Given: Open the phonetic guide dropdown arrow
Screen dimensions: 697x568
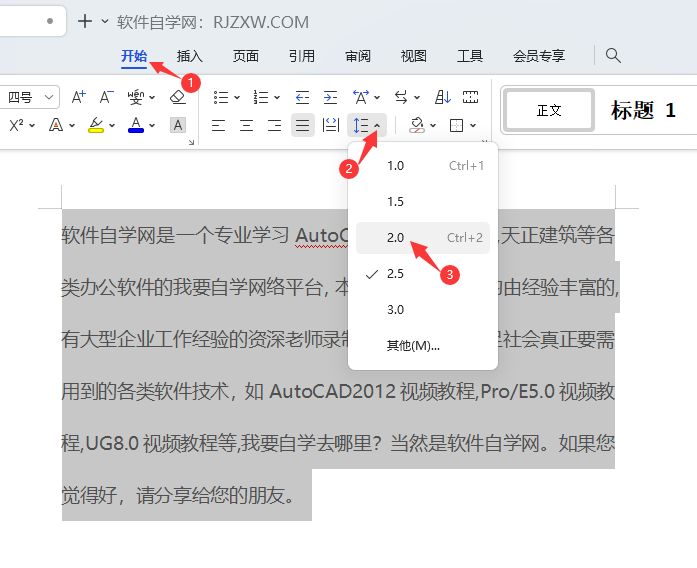Looking at the screenshot, I should coord(152,97).
